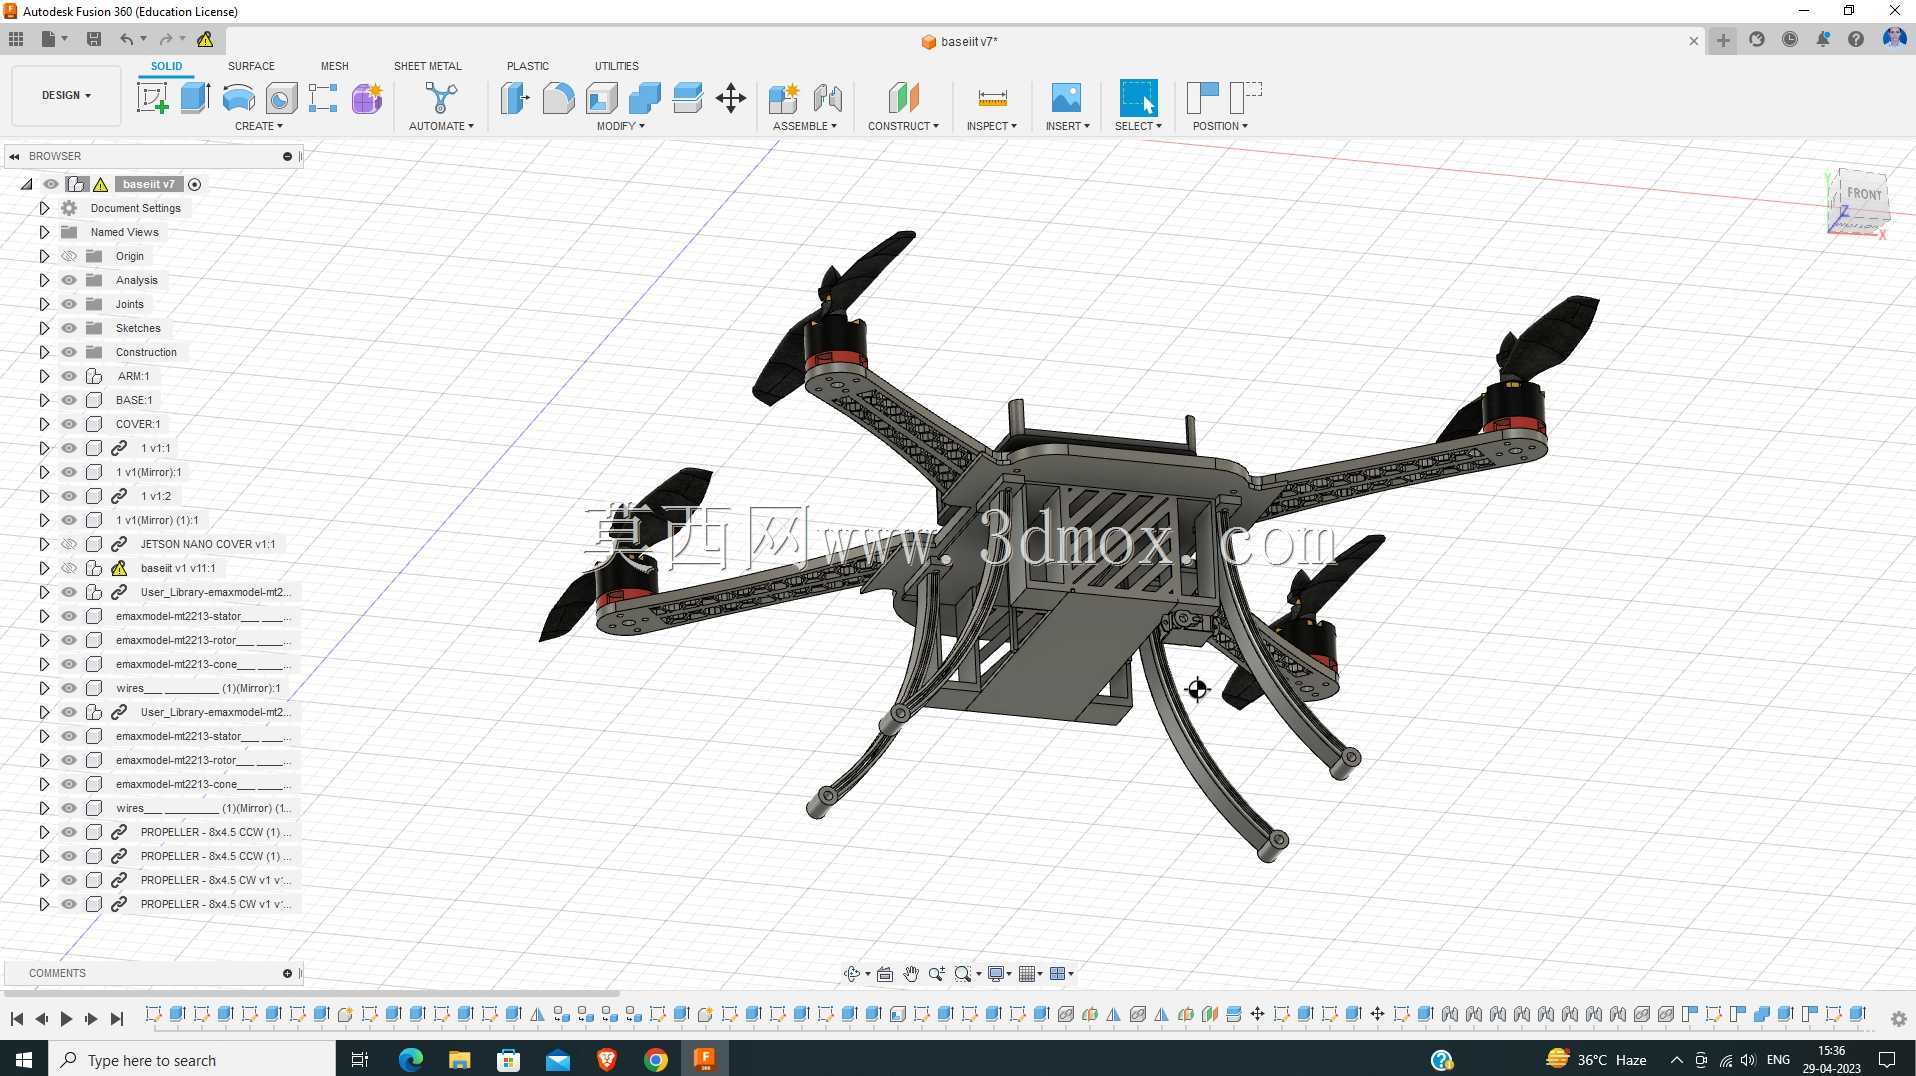The image size is (1916, 1076).
Task: Play the timeline
Action: (x=66, y=1019)
